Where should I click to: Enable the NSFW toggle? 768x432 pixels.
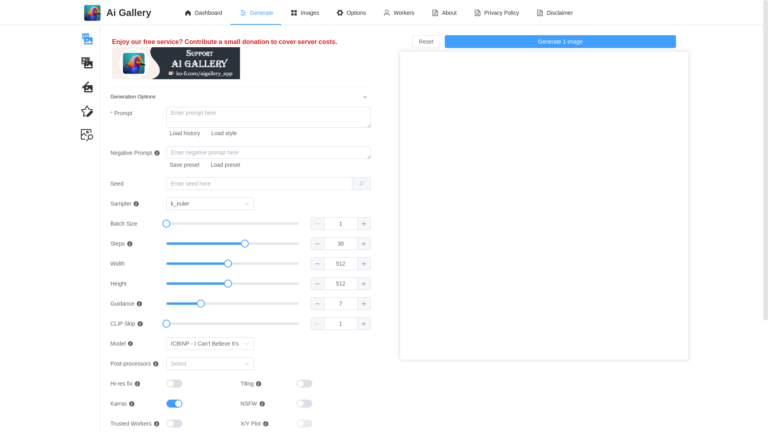click(x=304, y=403)
